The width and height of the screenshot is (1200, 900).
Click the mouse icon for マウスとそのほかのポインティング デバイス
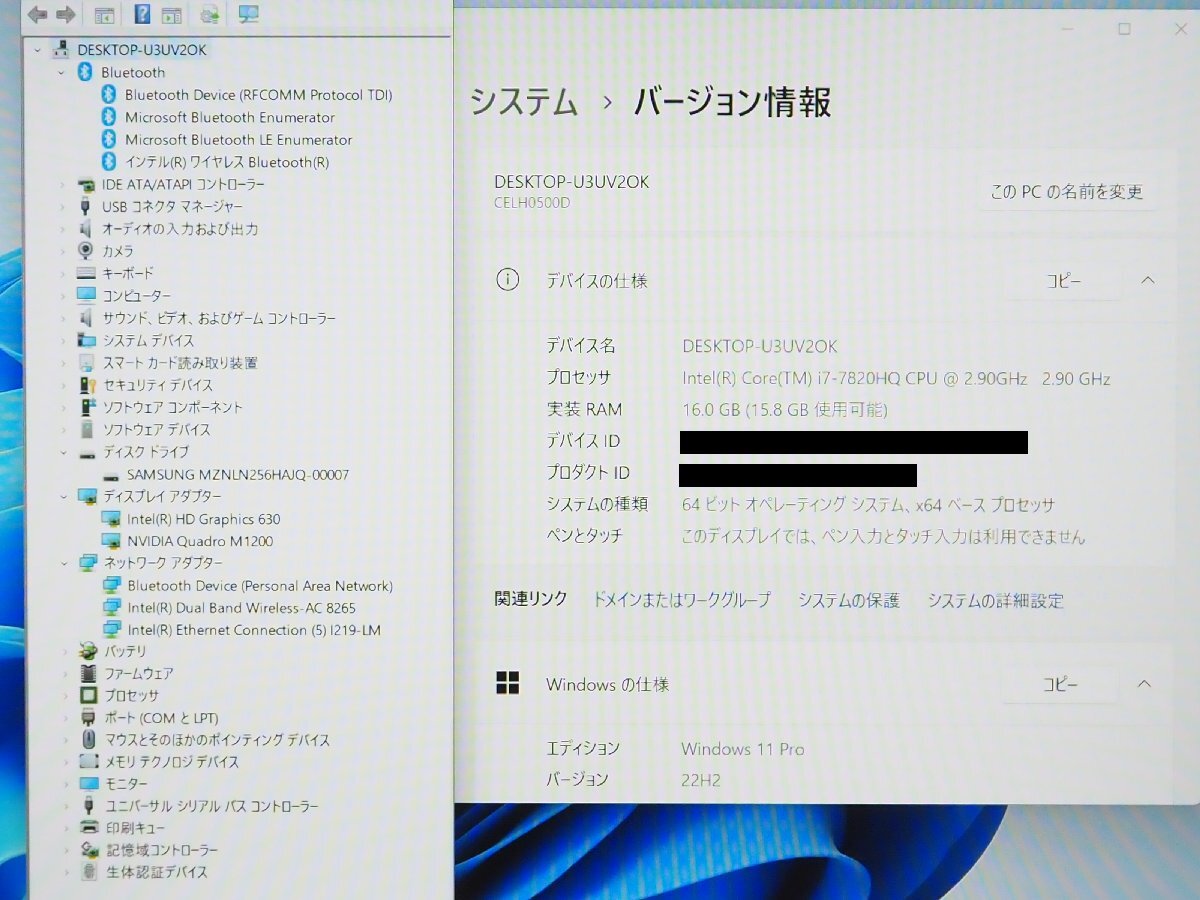pyautogui.click(x=88, y=740)
